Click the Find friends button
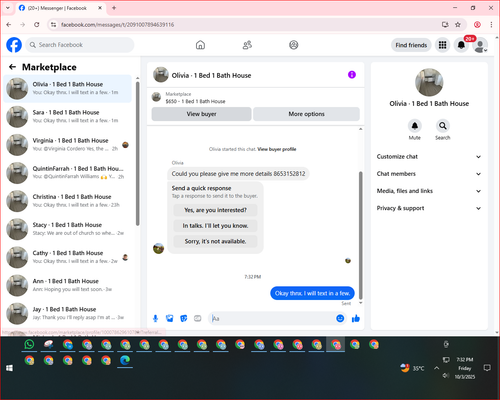The height and width of the screenshot is (400, 500). click(411, 45)
